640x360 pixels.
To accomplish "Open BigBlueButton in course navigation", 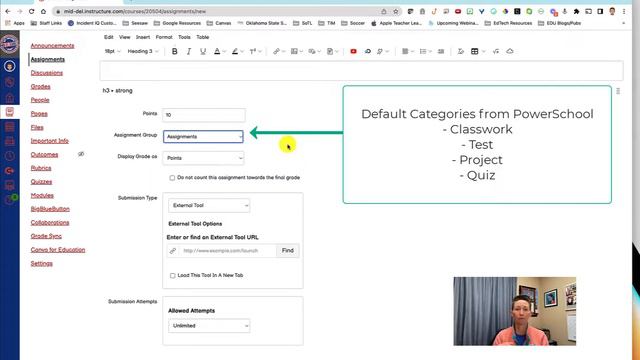I will (x=50, y=209).
